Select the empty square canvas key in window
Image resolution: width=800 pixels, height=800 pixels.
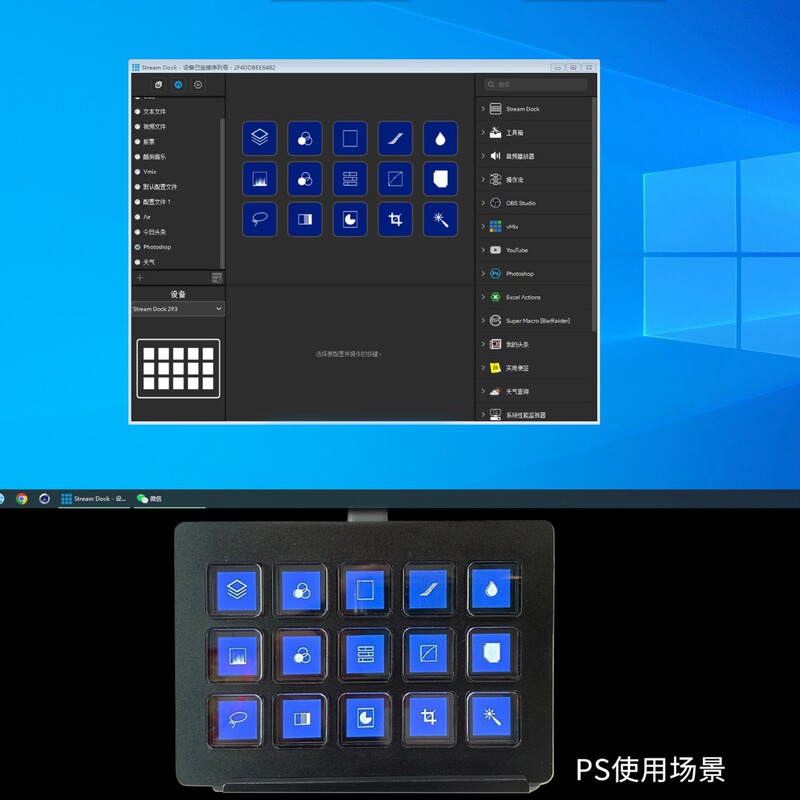350,138
